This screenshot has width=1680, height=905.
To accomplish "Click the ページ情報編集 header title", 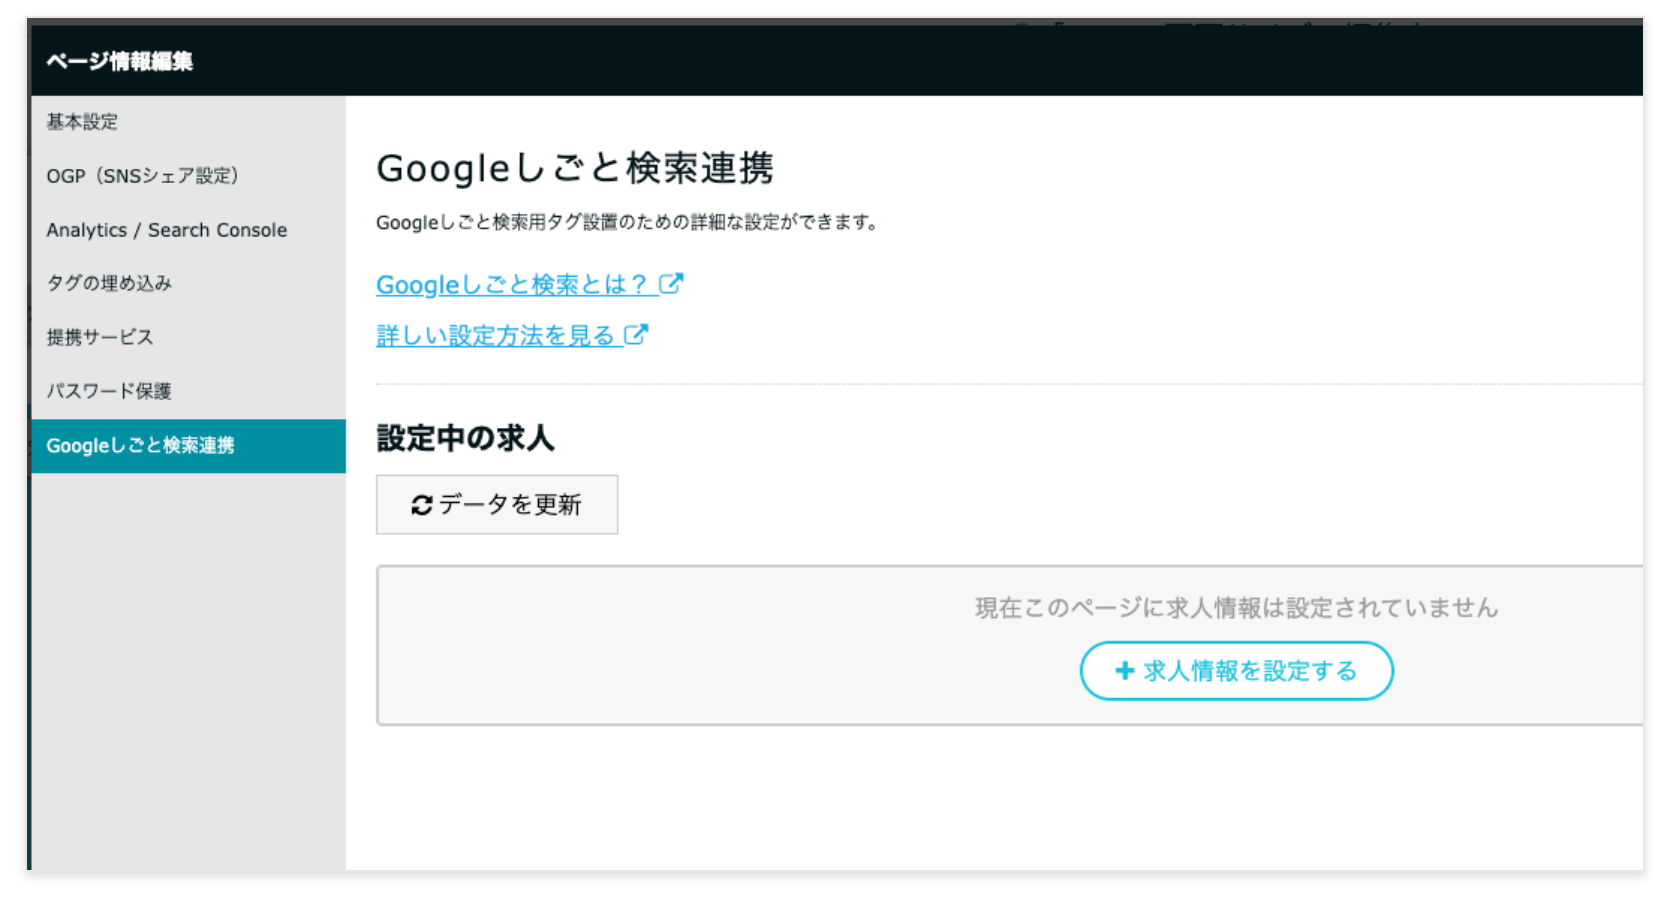I will 120,62.
